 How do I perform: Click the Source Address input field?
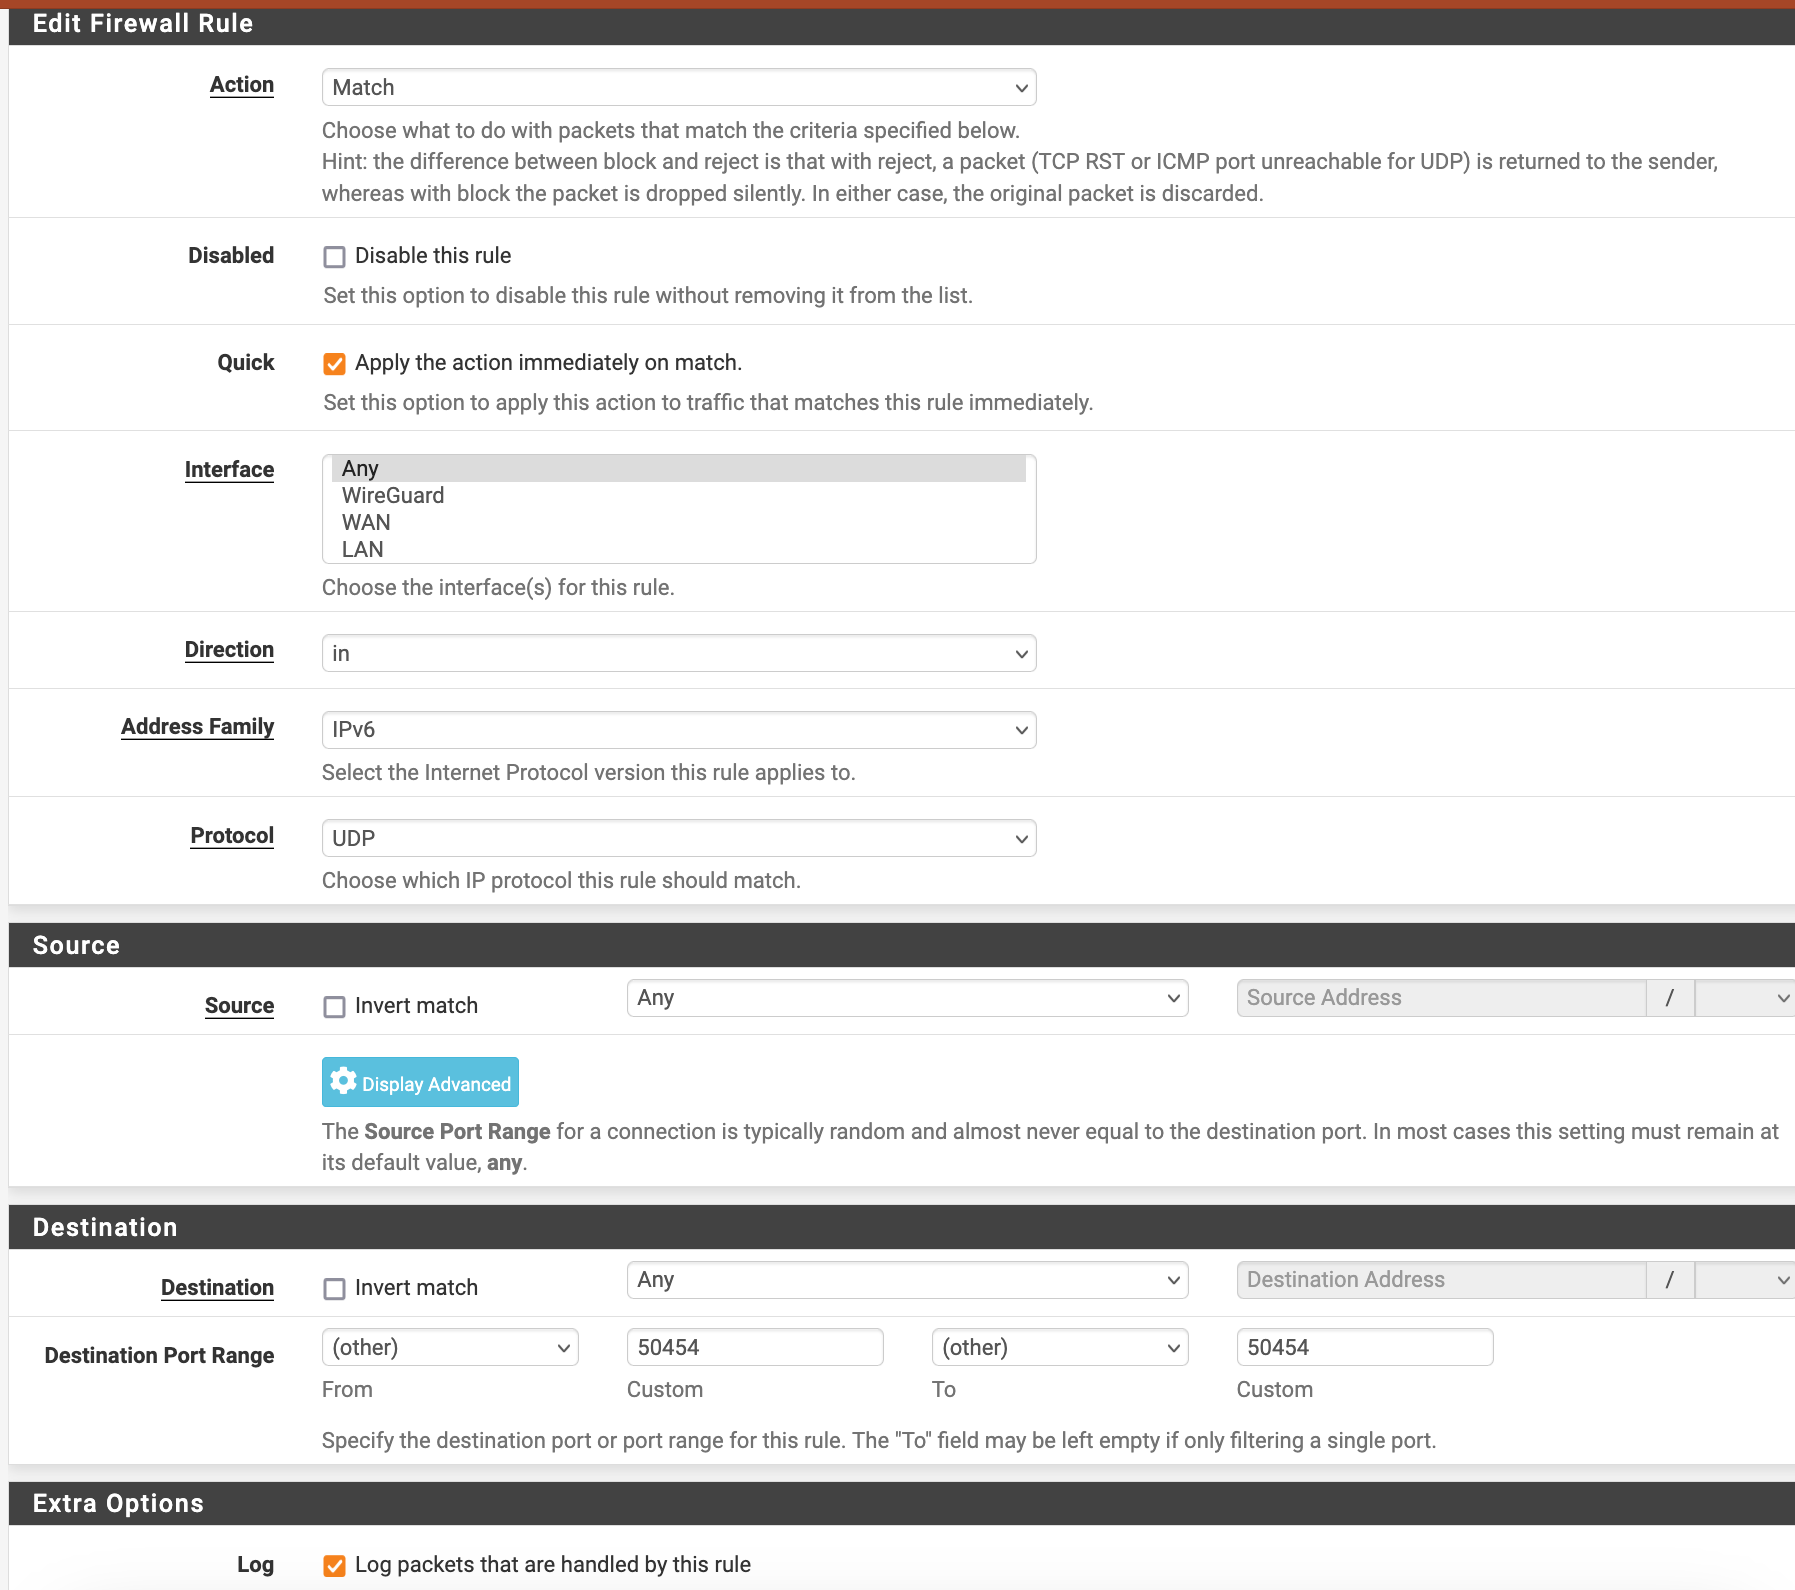pyautogui.click(x=1441, y=998)
